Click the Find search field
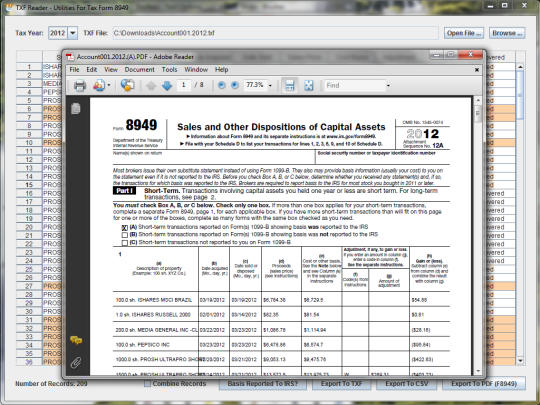Viewport: 540px width, 405px height. (355, 85)
